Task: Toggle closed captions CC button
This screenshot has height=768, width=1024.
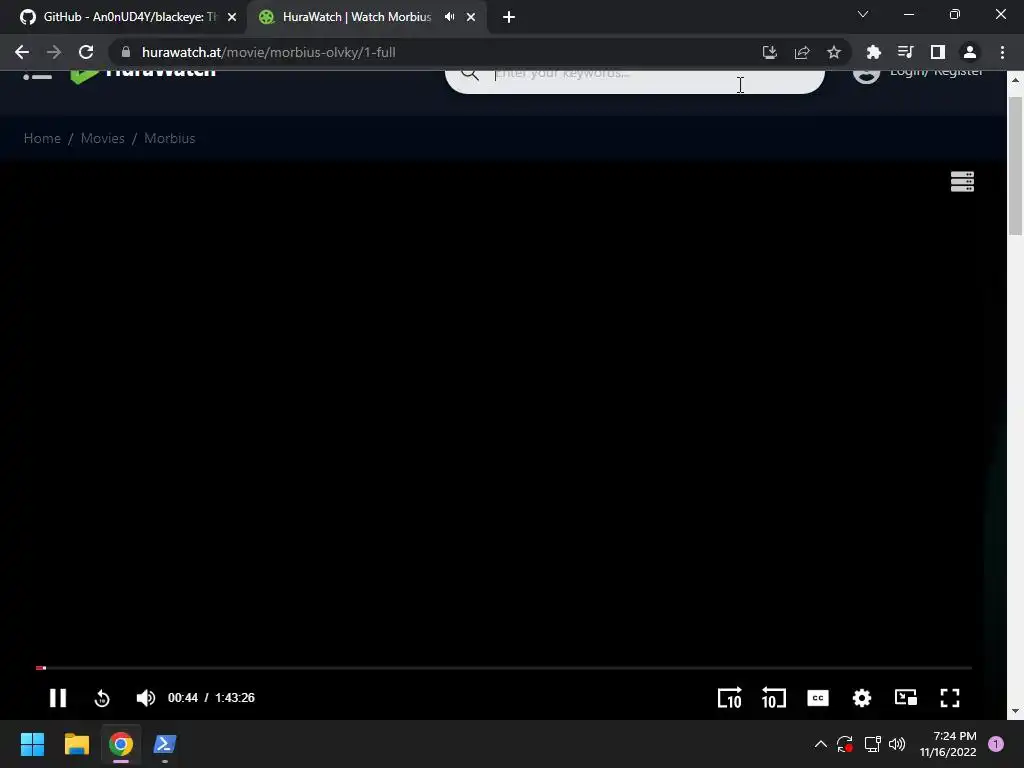Action: (818, 698)
